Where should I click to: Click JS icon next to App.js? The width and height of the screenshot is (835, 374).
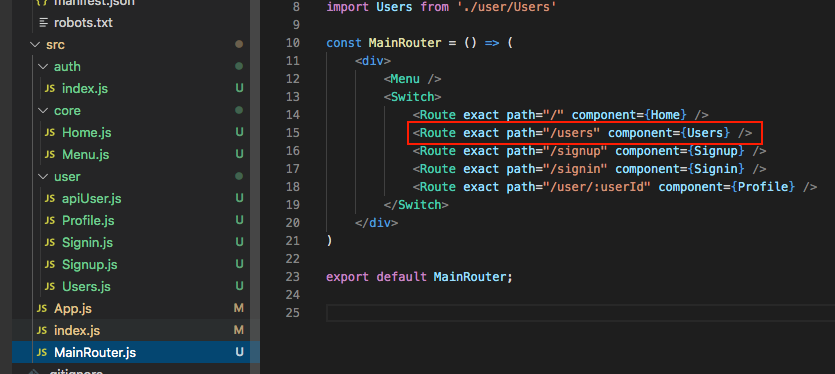42,308
